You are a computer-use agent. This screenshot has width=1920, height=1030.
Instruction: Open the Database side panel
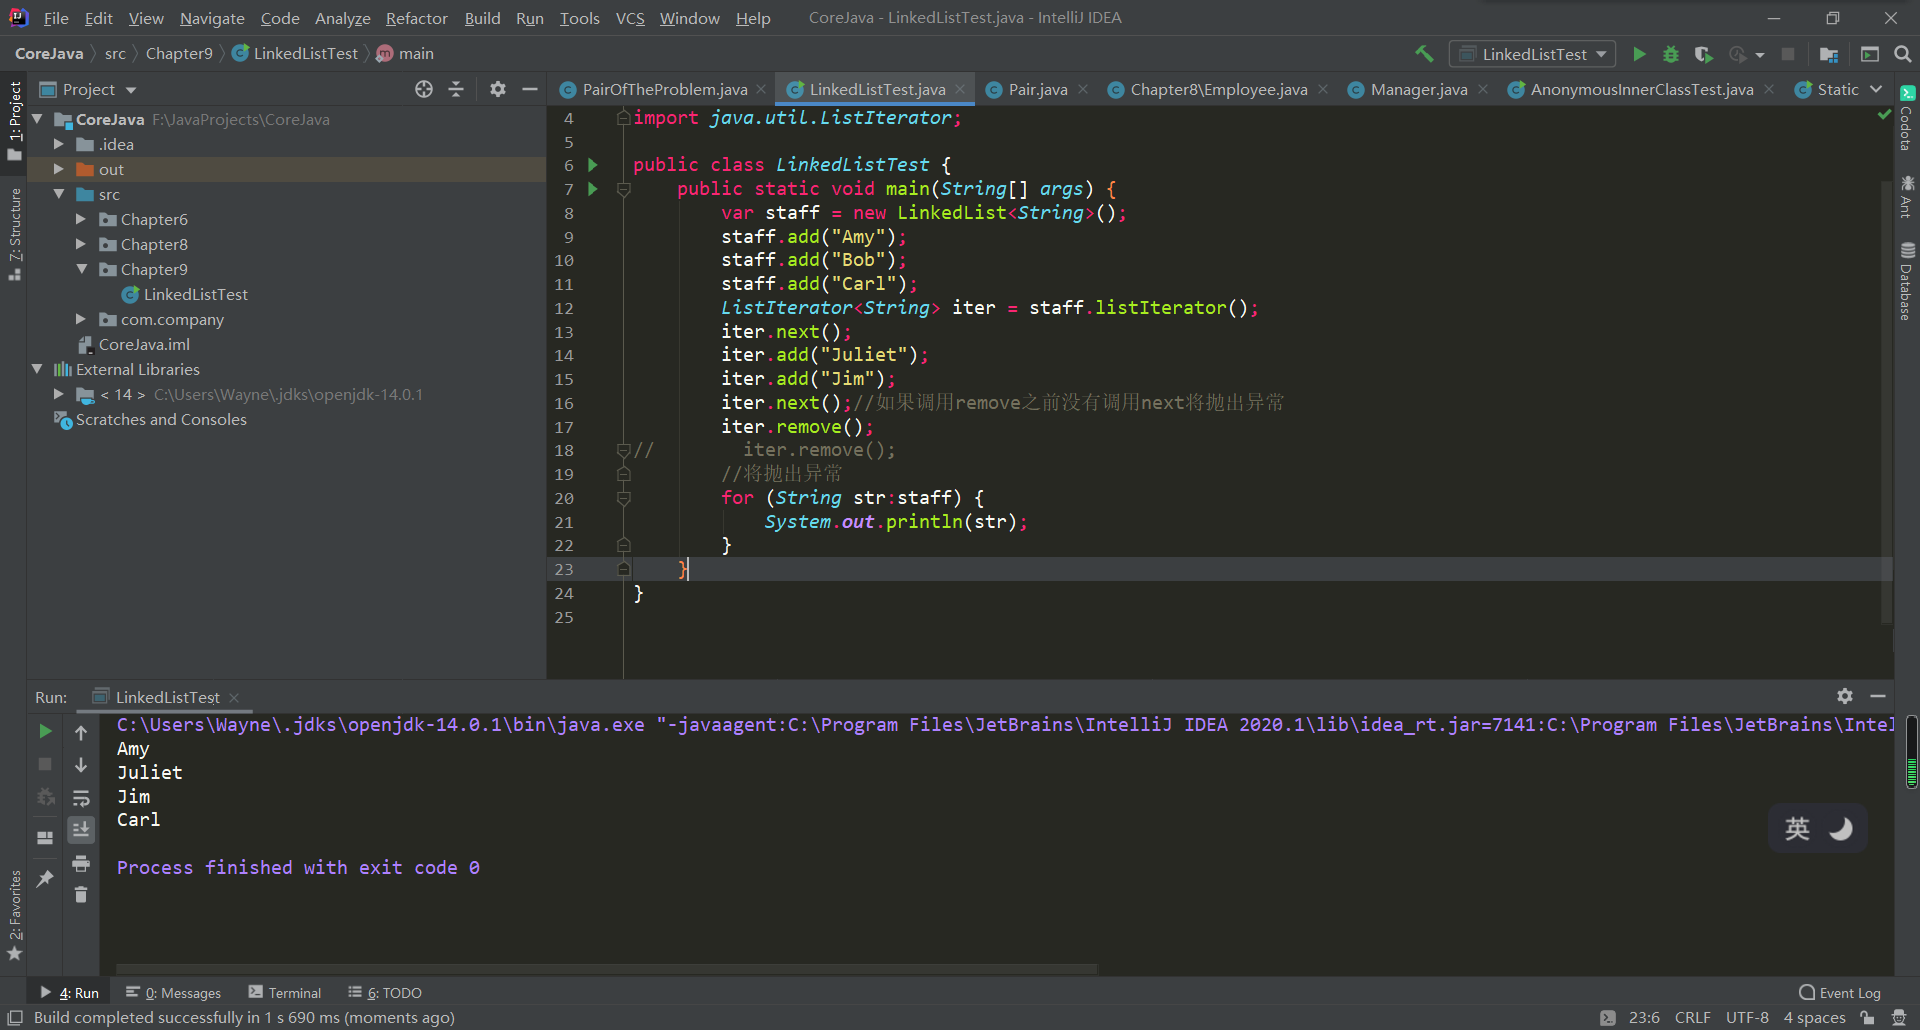[x=1907, y=281]
